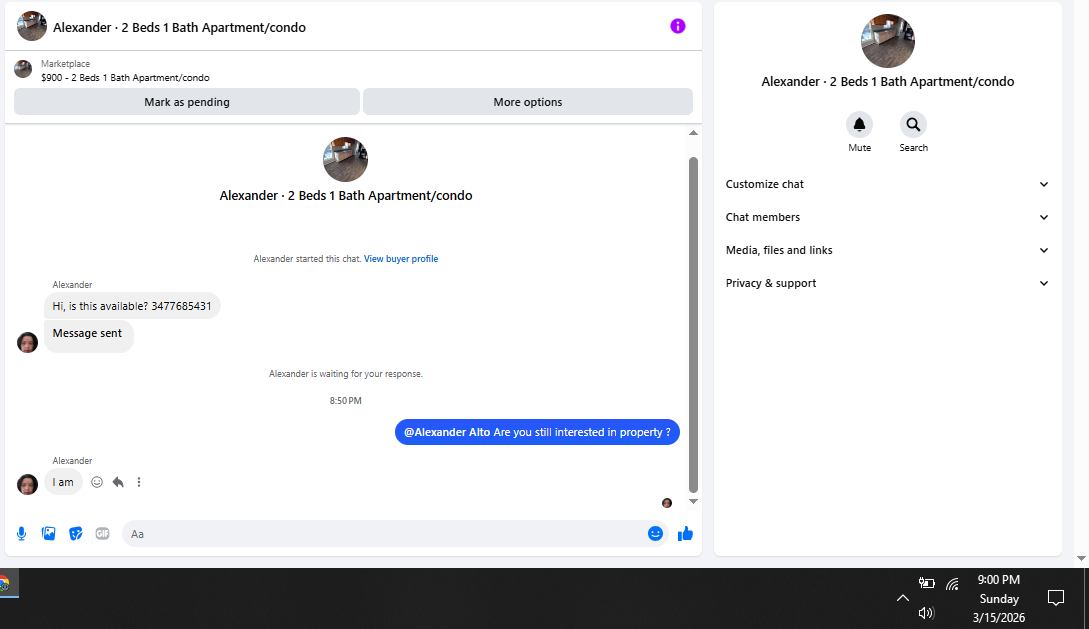Click "$900 - 2 Beds 1 Bath Apartment/condo" text
Screen dimensions: 1089x629
point(125,78)
